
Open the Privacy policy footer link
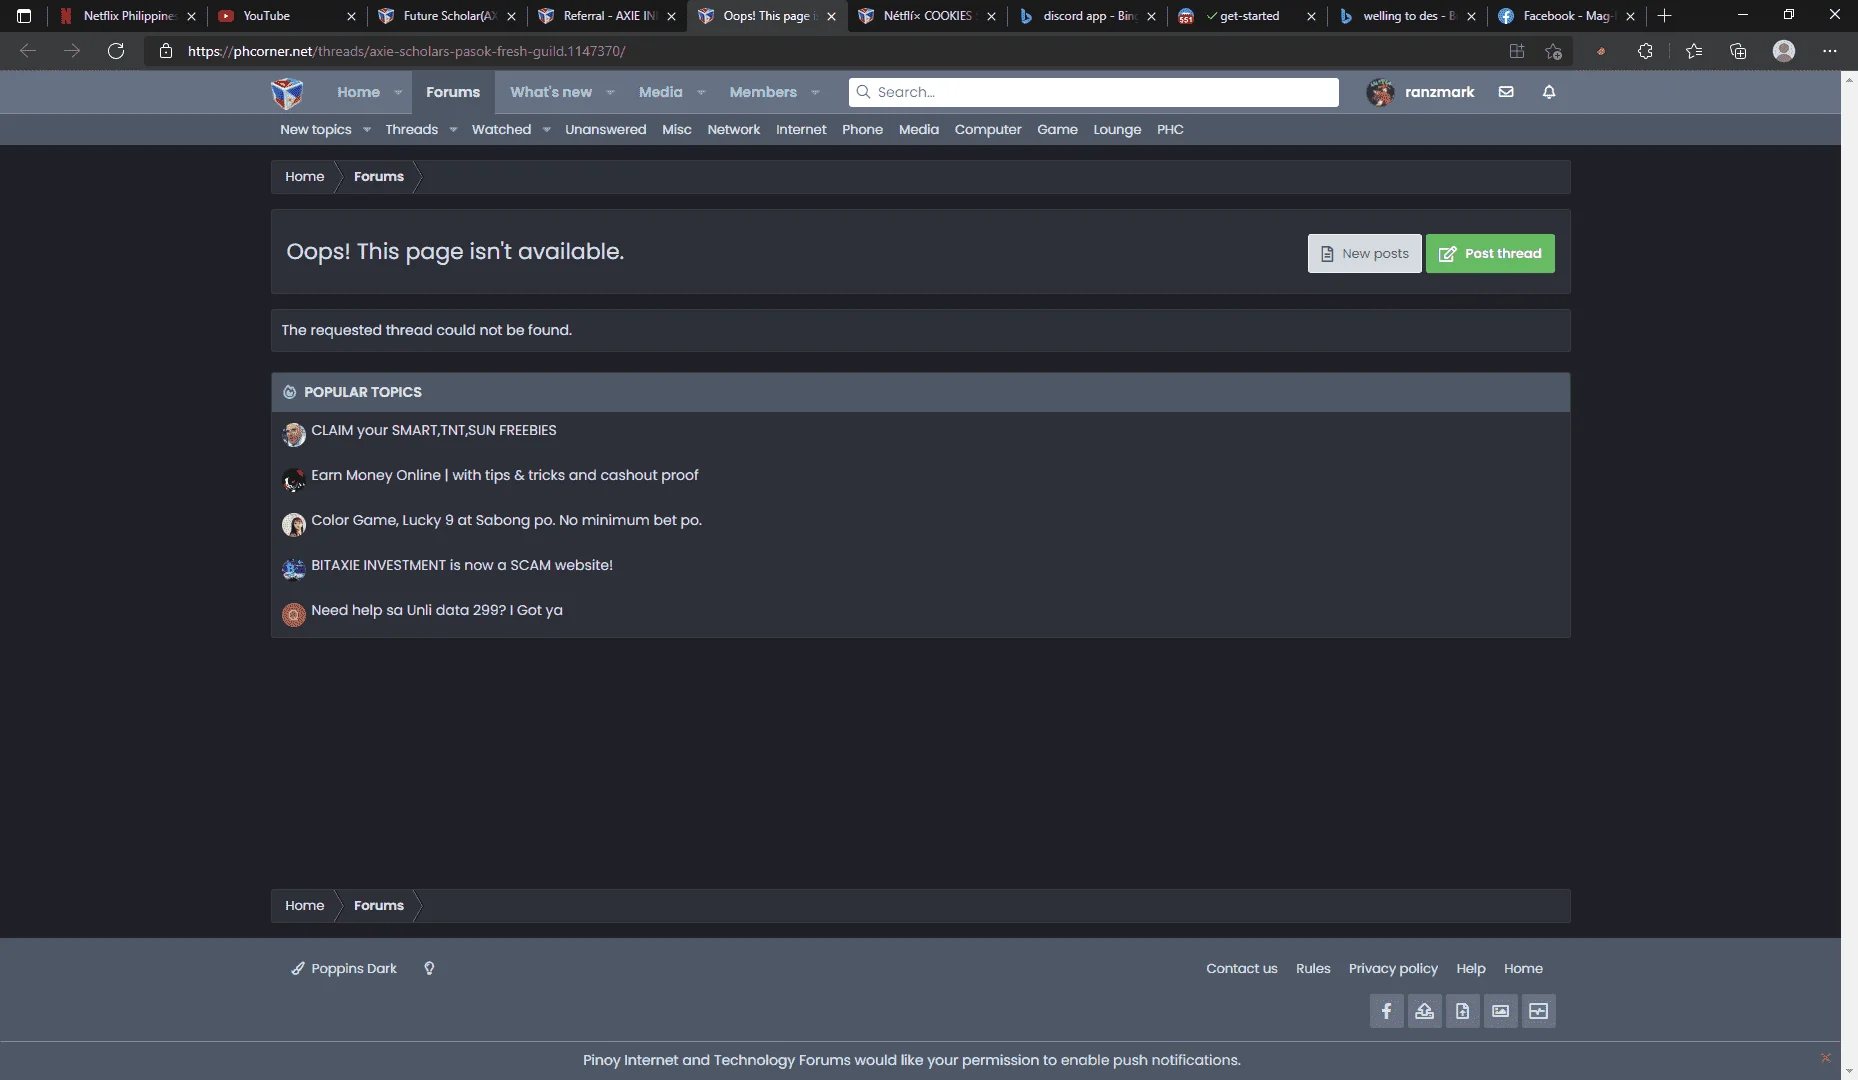pos(1393,968)
